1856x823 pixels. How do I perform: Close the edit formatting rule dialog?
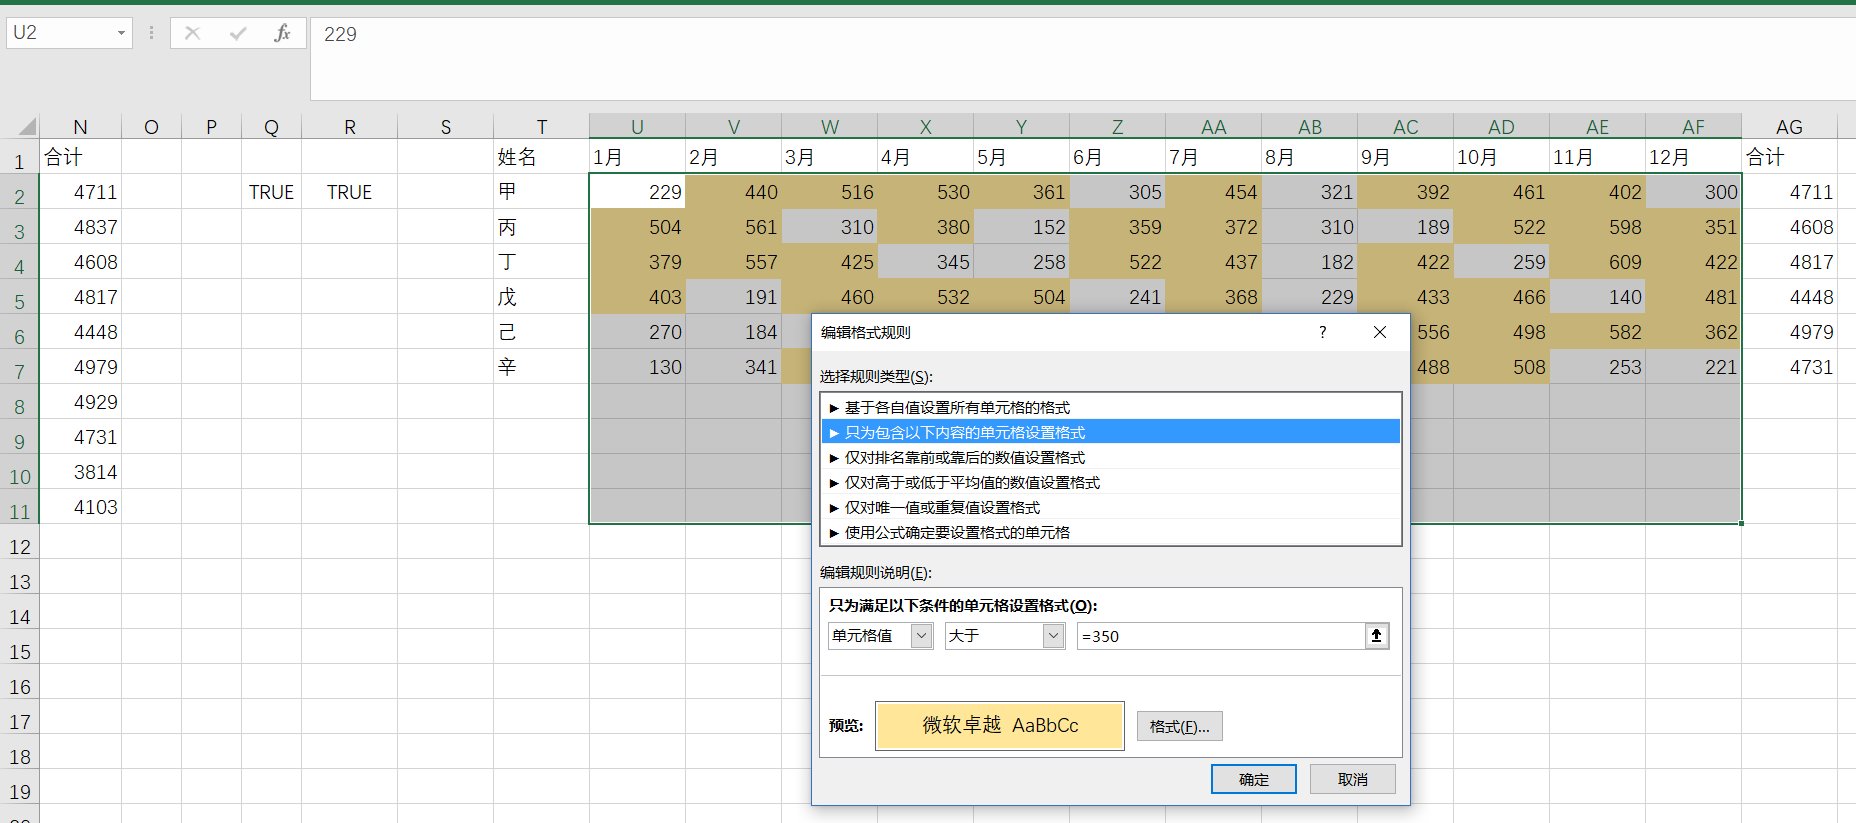[x=1380, y=332]
